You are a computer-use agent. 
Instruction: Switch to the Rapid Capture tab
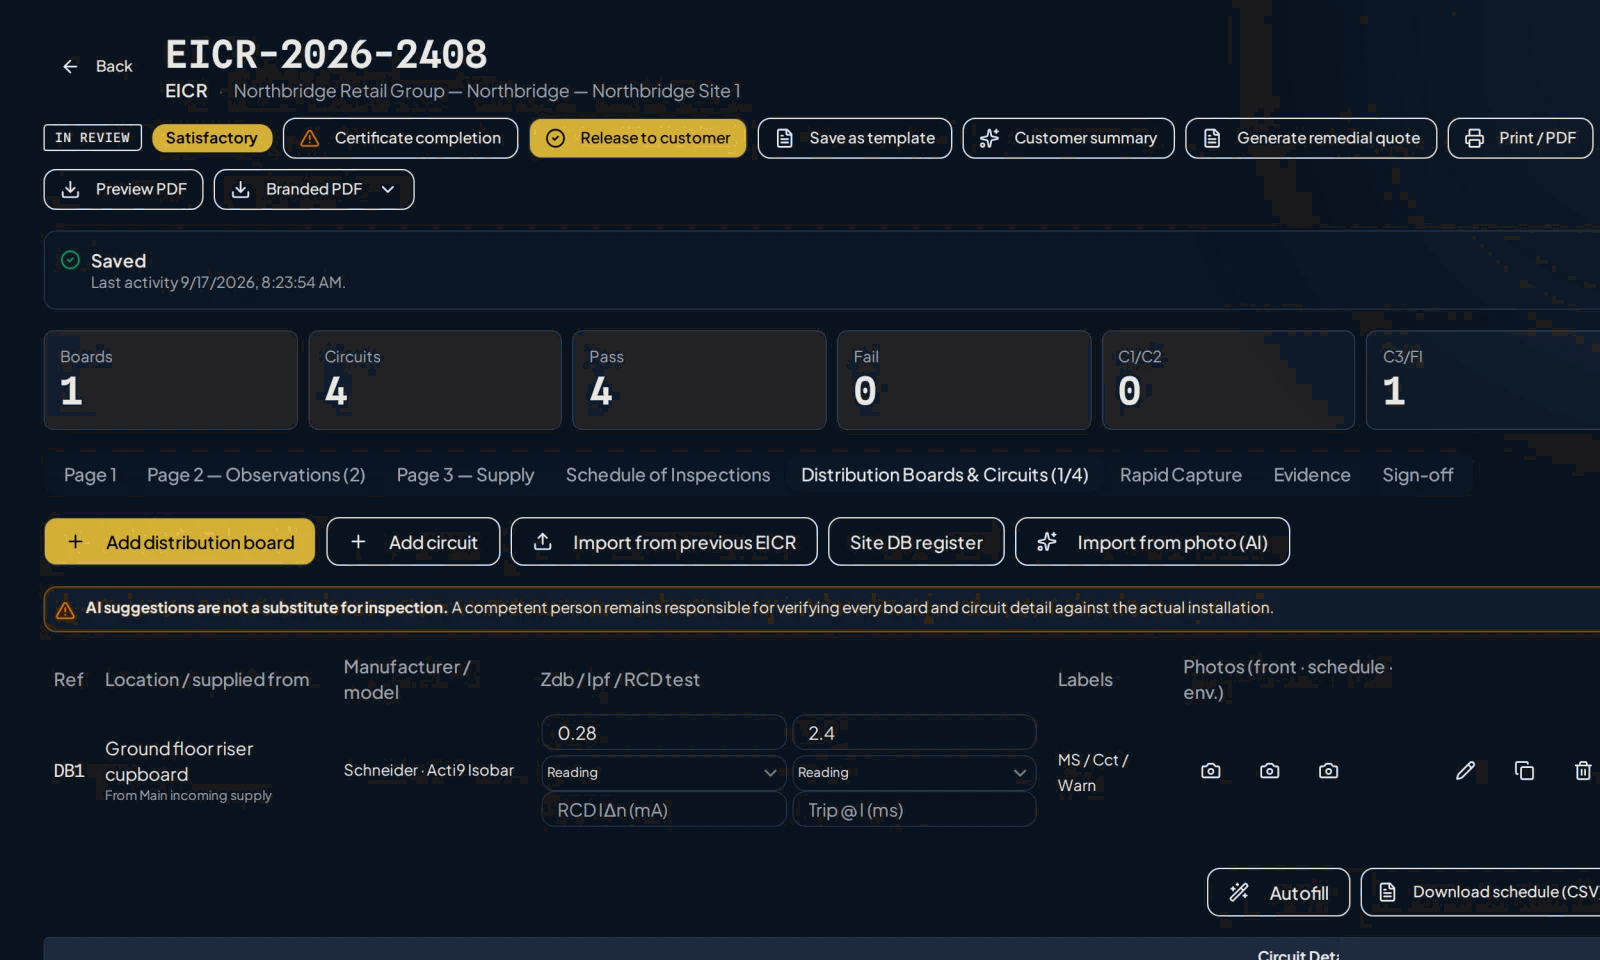pyautogui.click(x=1180, y=475)
